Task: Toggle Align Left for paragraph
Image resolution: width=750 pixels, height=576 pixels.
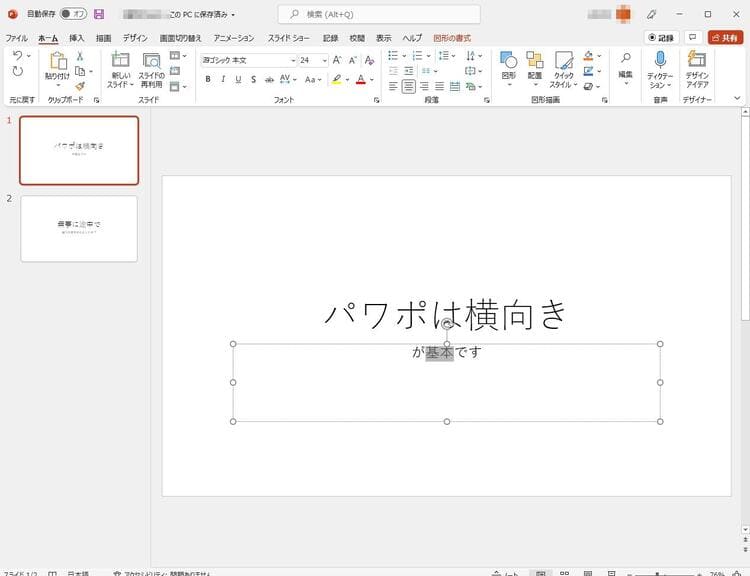Action: tap(393, 87)
